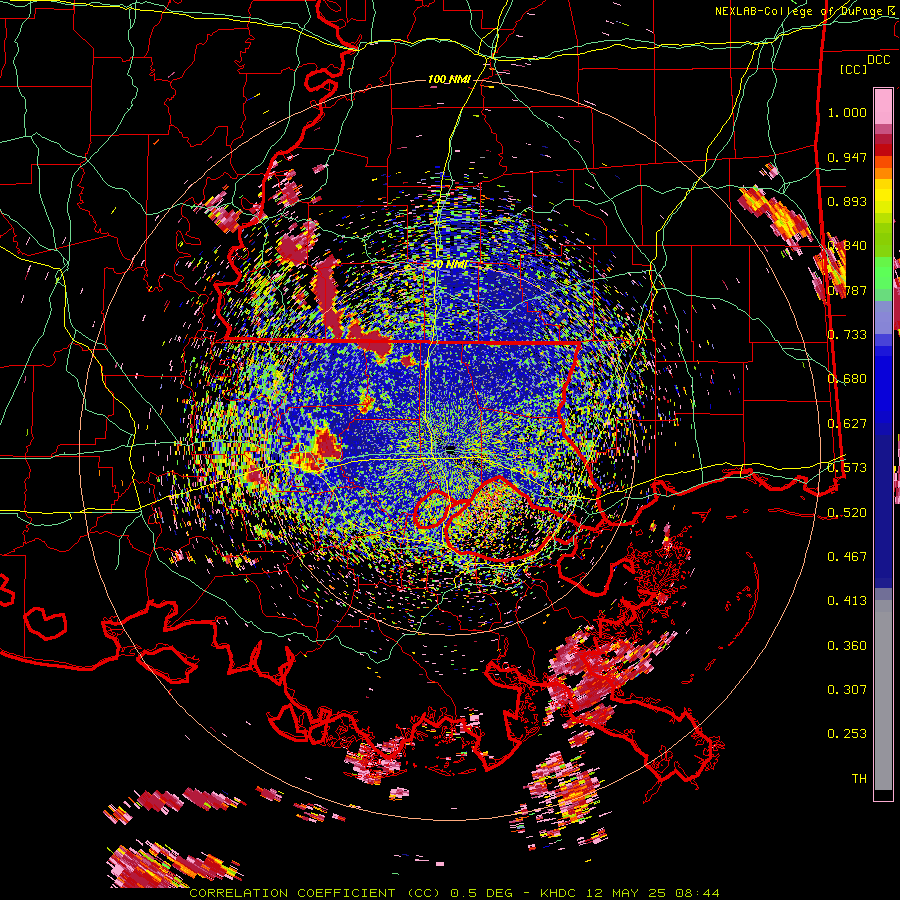Select the 0.573 scale value
Screen dimensions: 900x900
(x=847, y=468)
